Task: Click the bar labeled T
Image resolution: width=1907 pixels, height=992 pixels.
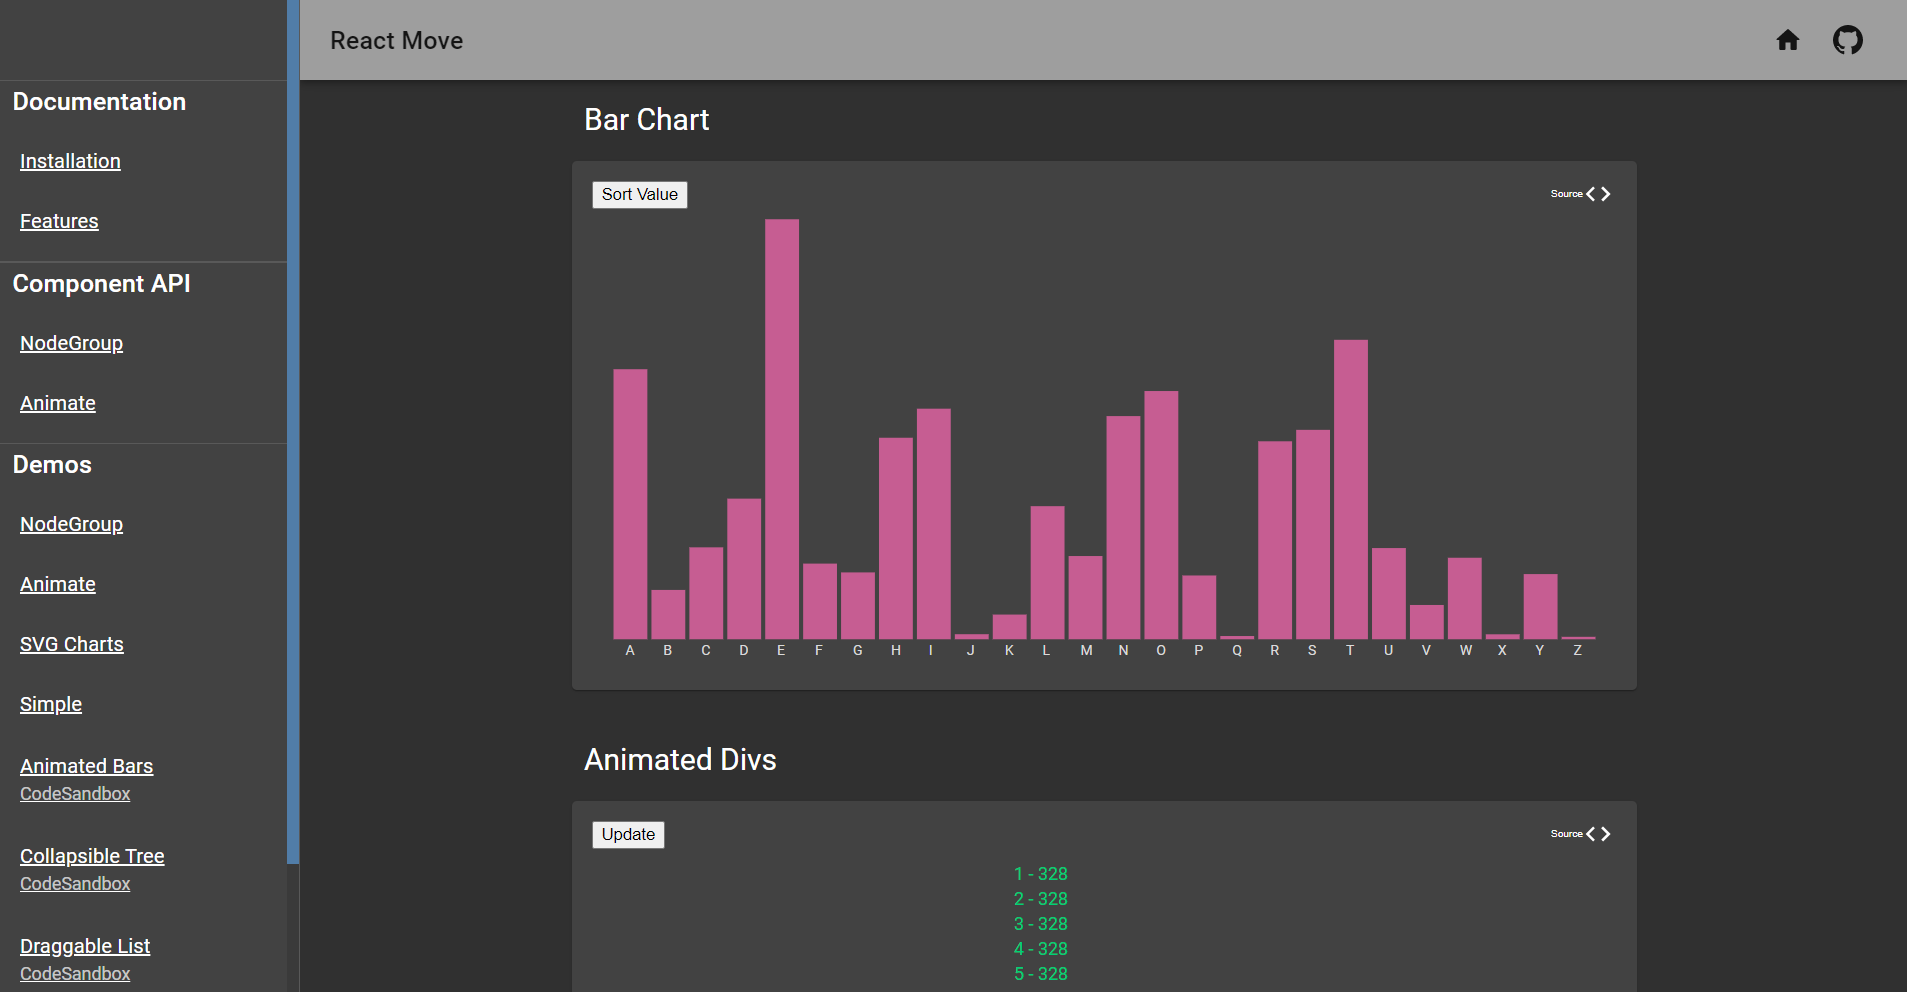Action: coord(1351,489)
